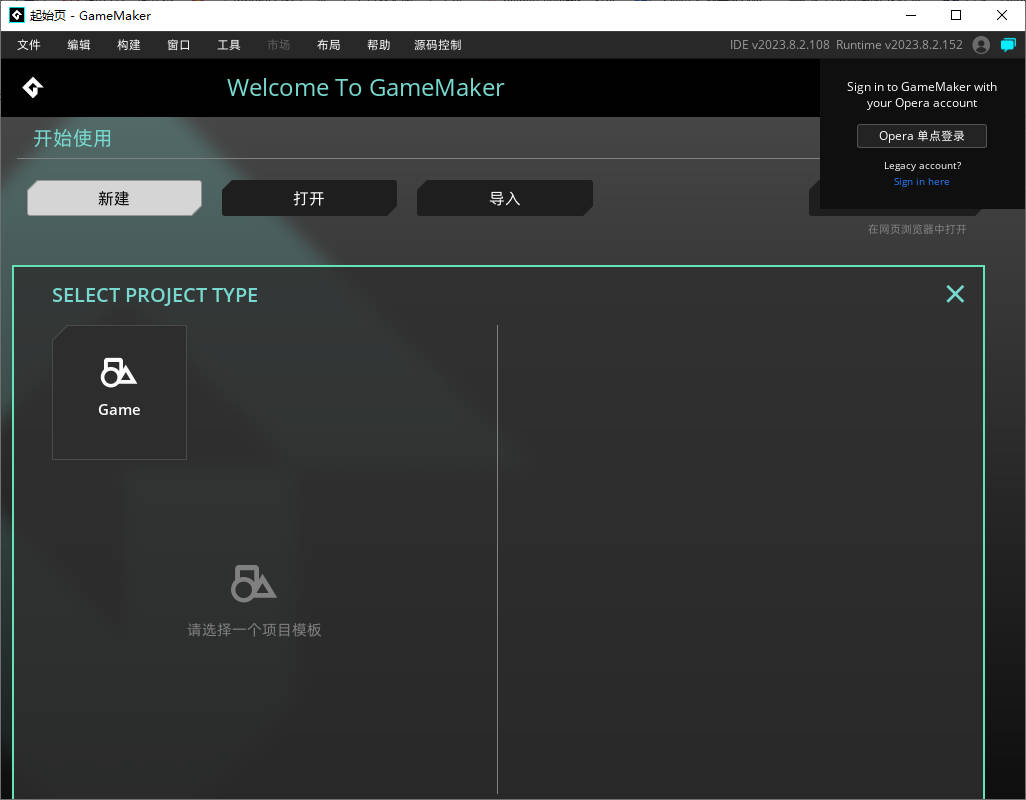Click the 市场 menu item

tap(279, 44)
